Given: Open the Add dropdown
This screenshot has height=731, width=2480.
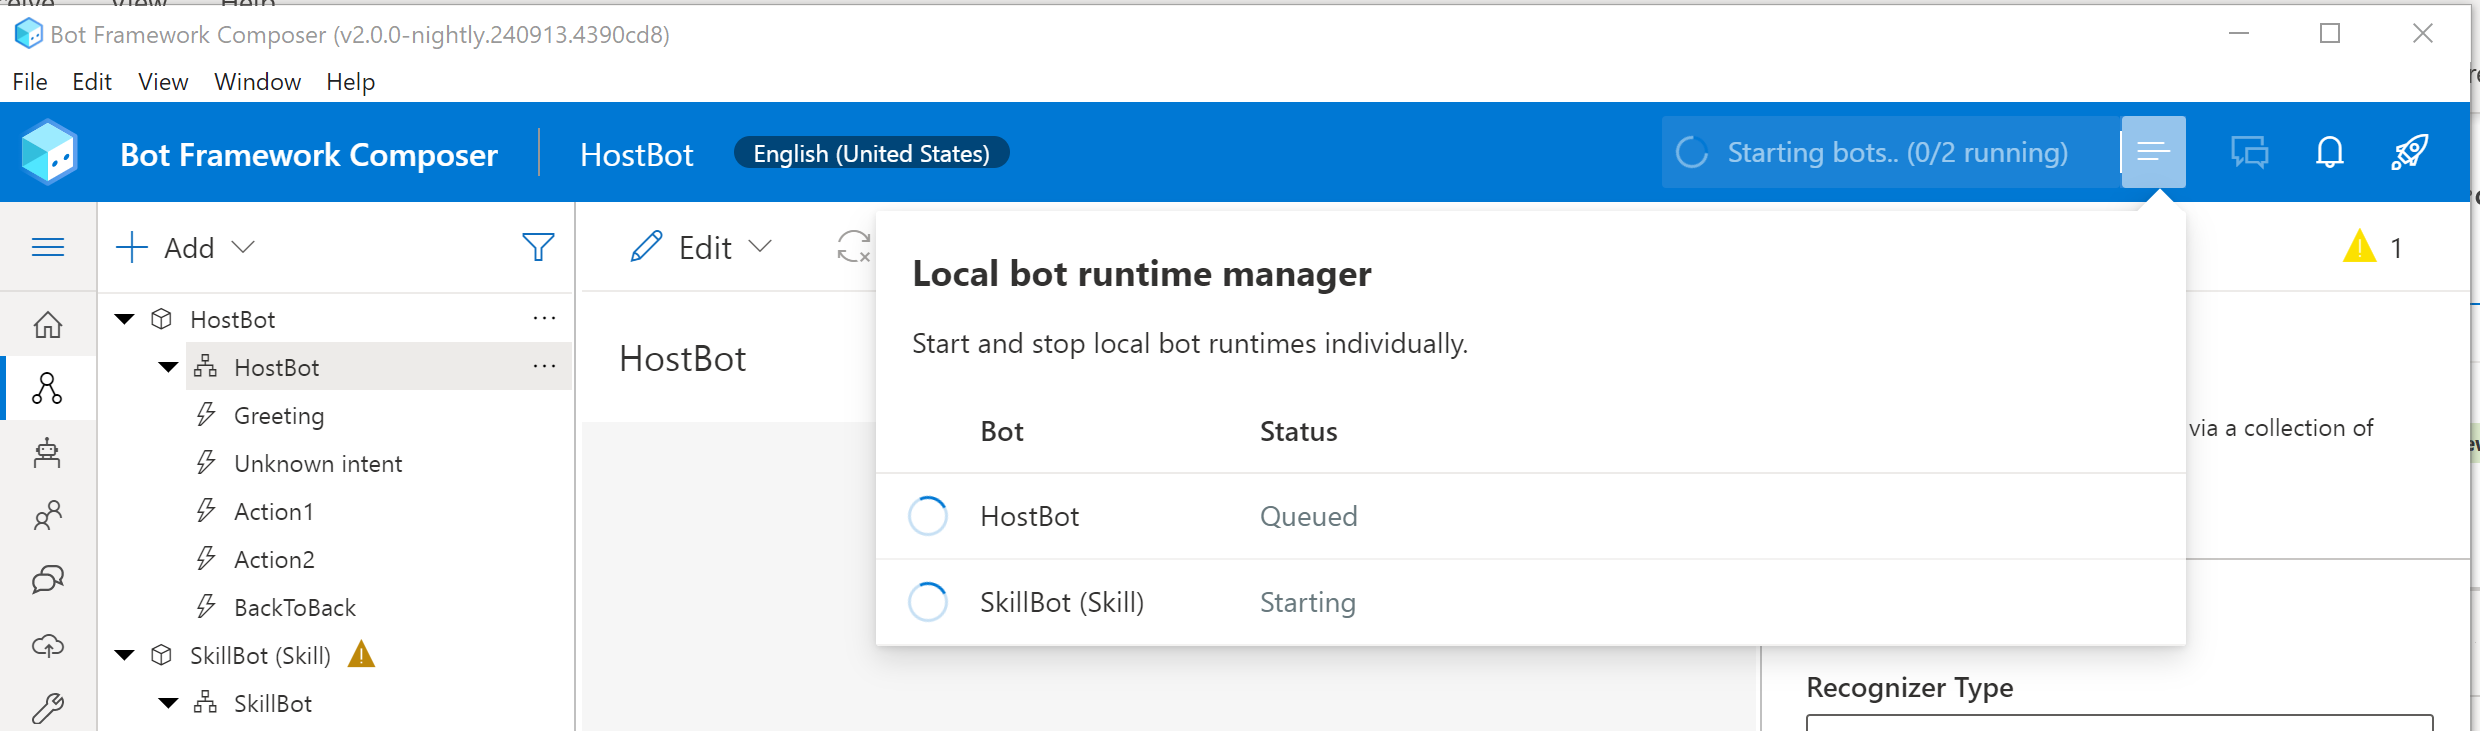Looking at the screenshot, I should (186, 247).
